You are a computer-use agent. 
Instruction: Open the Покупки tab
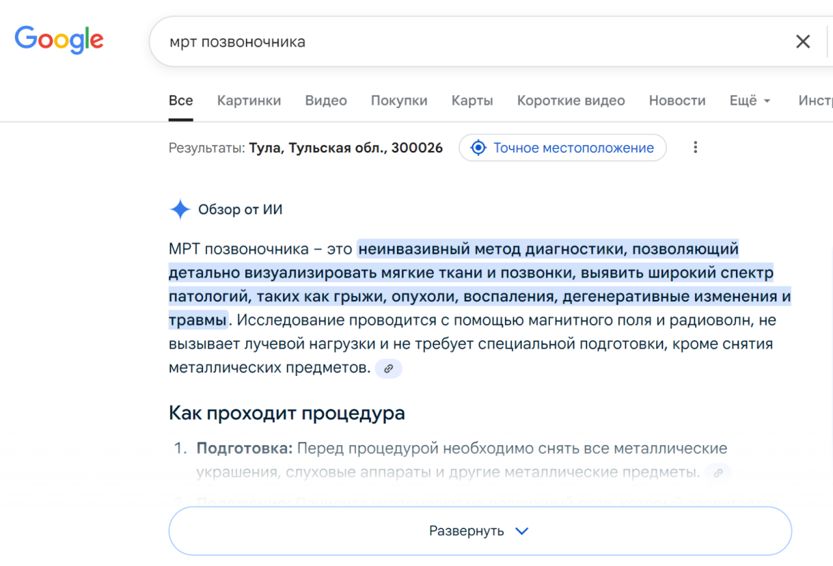(399, 101)
